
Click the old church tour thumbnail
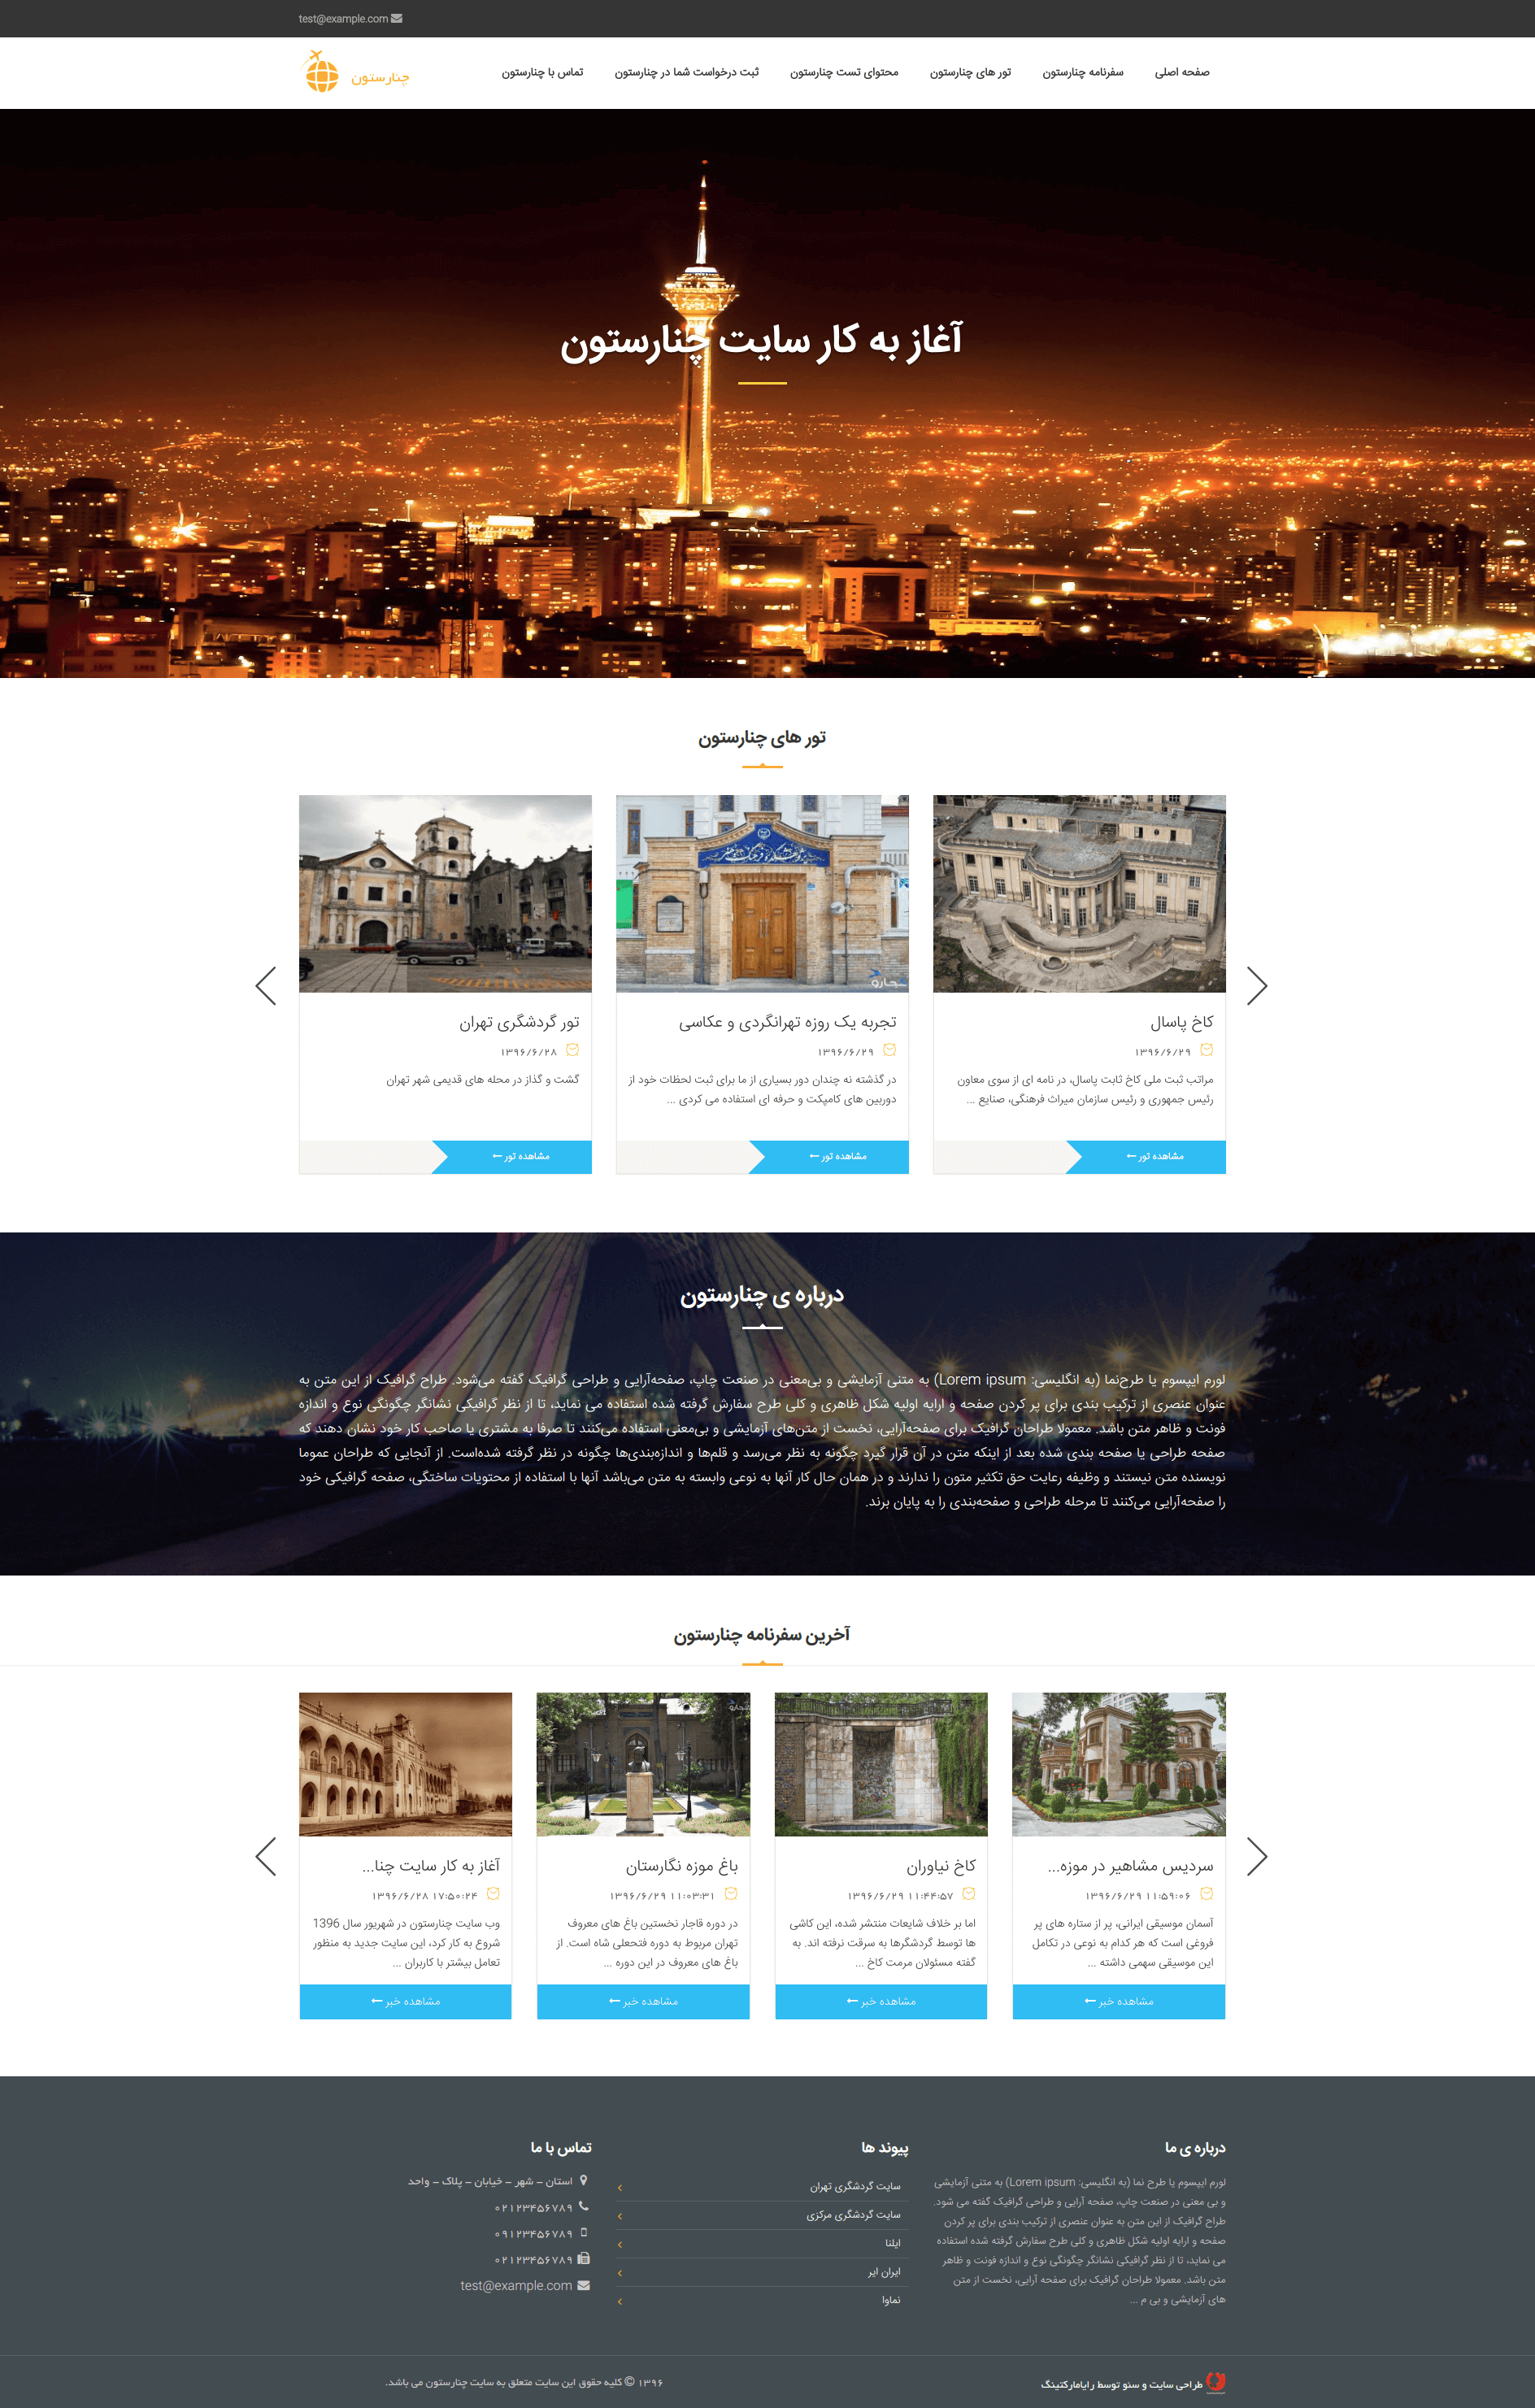445,893
